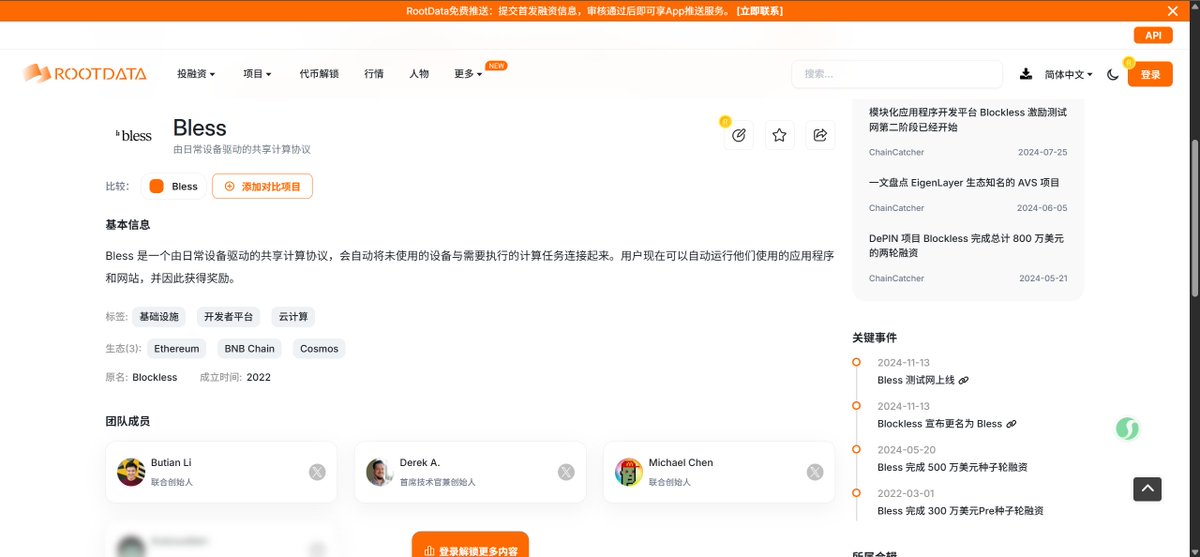The image size is (1200, 557).
Task: Open Michael Chen's X profile icon
Action: click(x=815, y=472)
